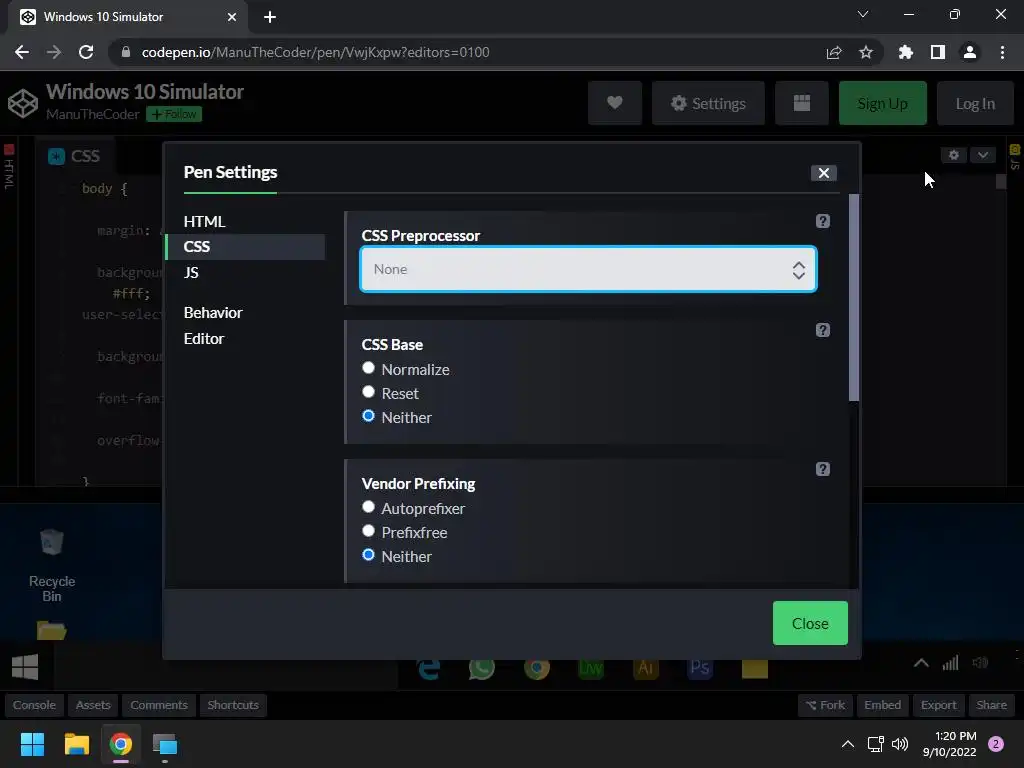Open CSS Base help question icon
This screenshot has height=768, width=1024.
point(823,330)
